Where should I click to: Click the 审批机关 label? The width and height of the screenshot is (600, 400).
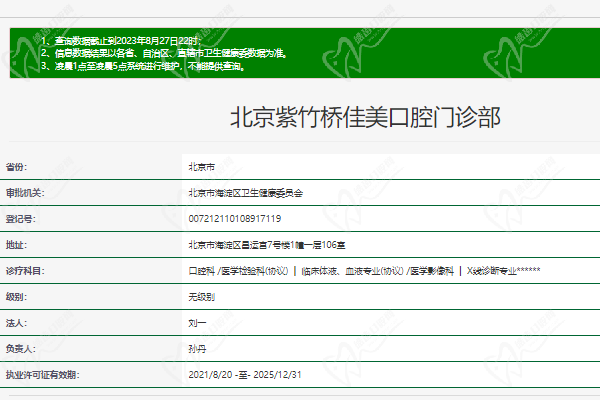click(x=25, y=193)
